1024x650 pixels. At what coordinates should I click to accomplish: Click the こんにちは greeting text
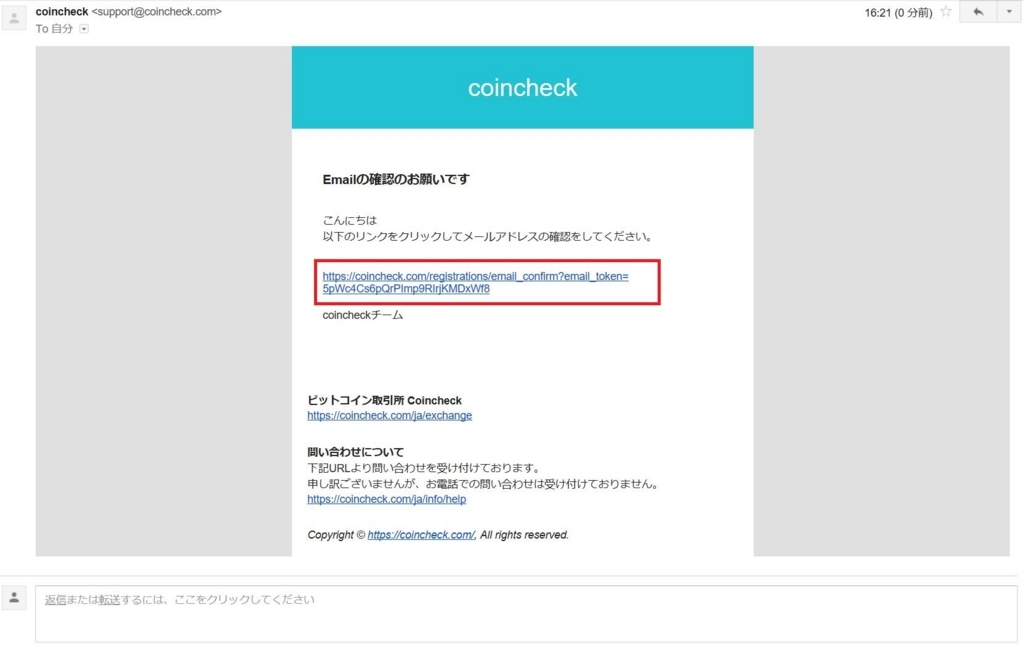(349, 221)
